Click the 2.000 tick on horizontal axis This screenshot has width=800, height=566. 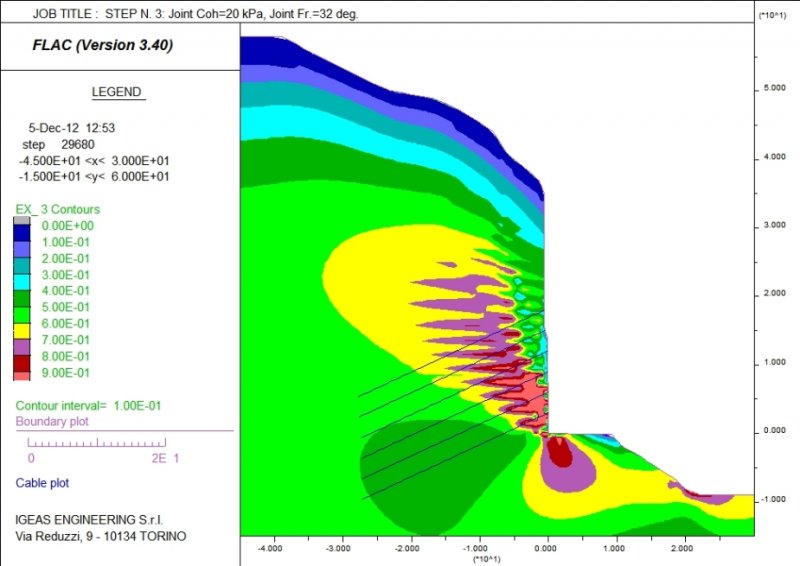pos(684,548)
